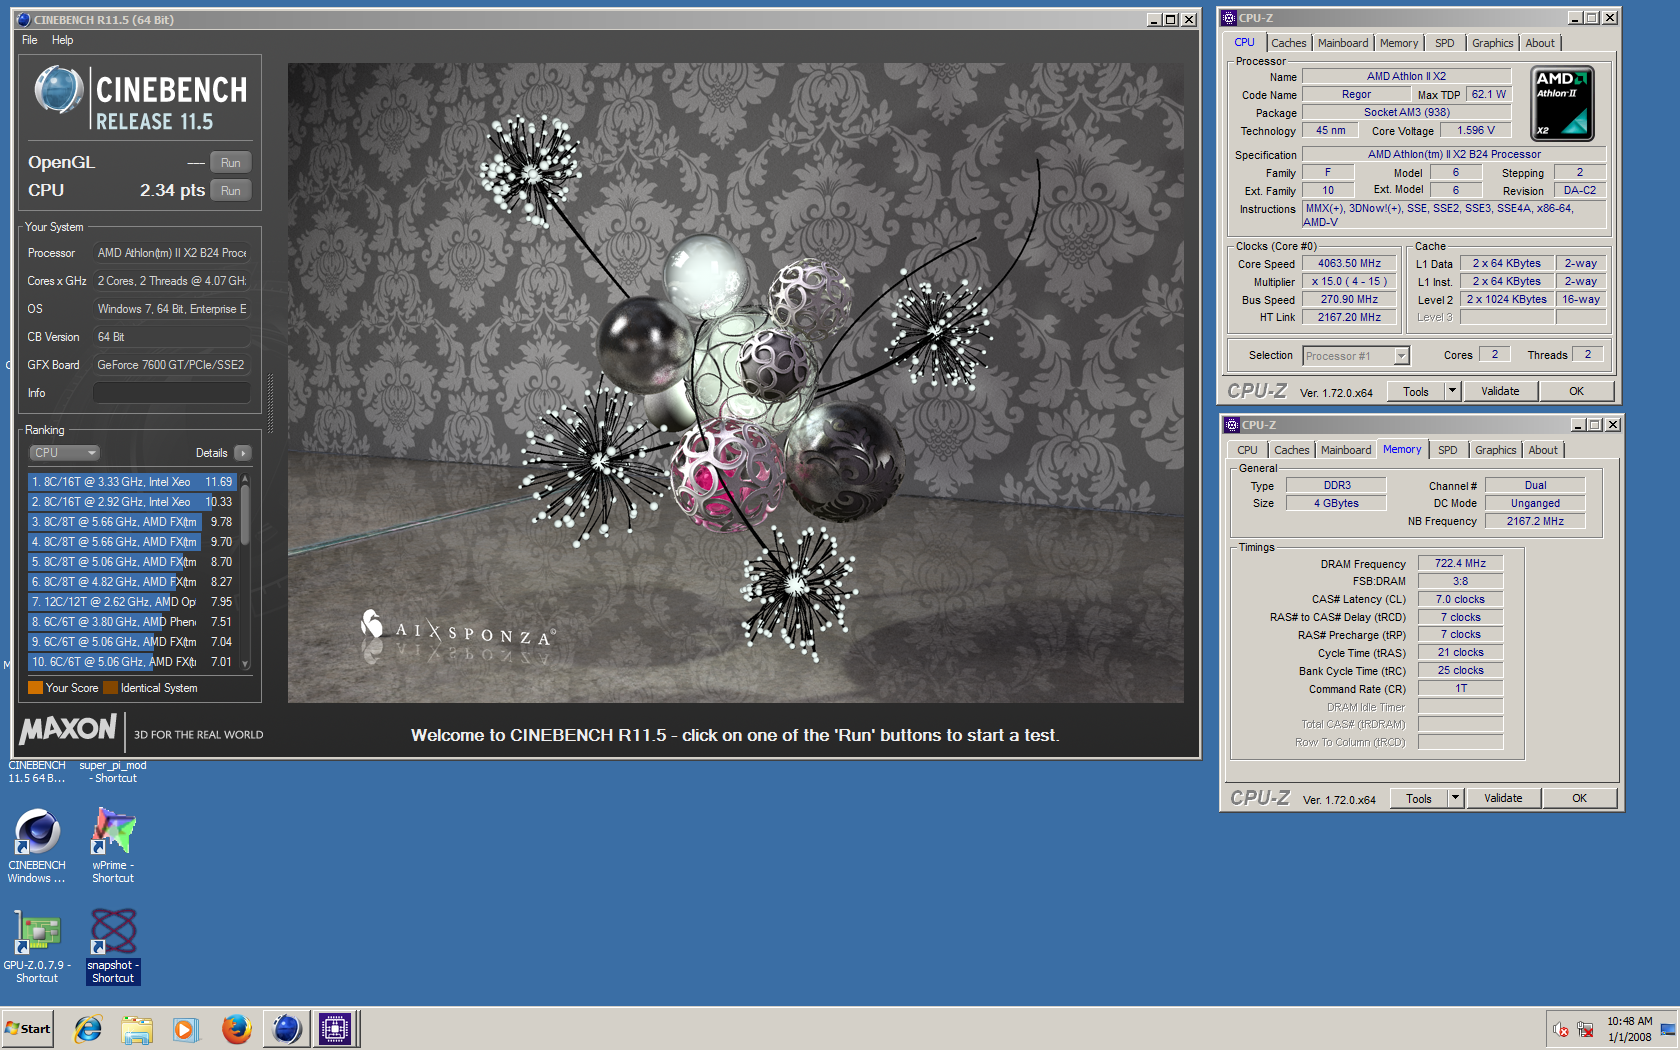1680x1050 pixels.
Task: Open About tab in upper CPU-Z
Action: coord(1540,43)
